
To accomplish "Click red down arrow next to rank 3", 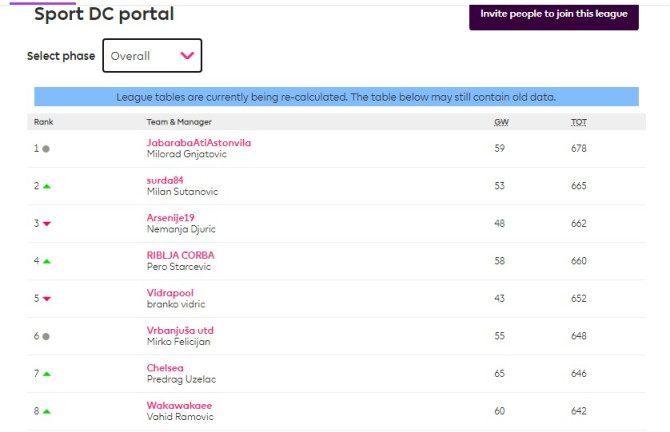I will click(x=46, y=224).
